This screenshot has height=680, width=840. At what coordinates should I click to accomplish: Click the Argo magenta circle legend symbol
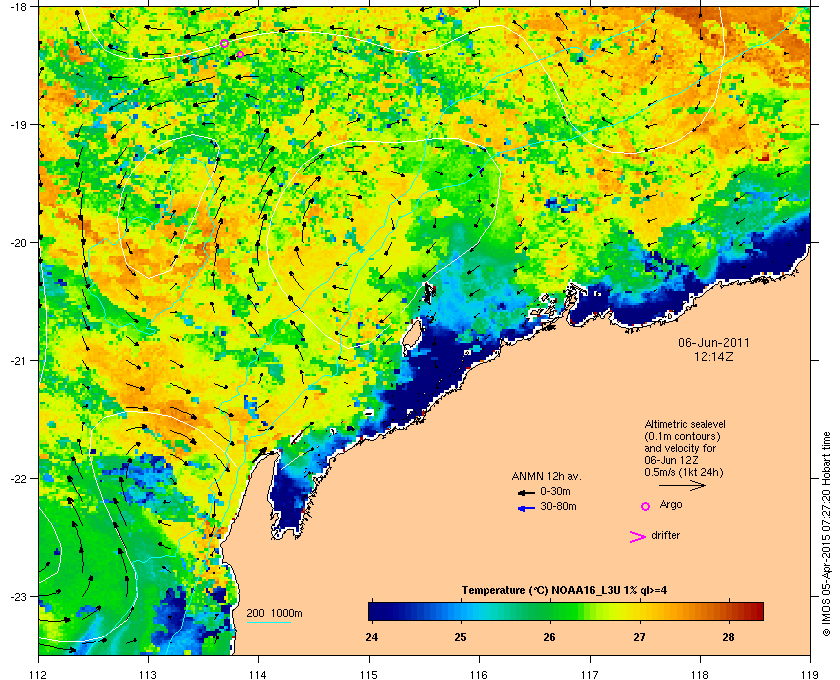click(x=646, y=506)
